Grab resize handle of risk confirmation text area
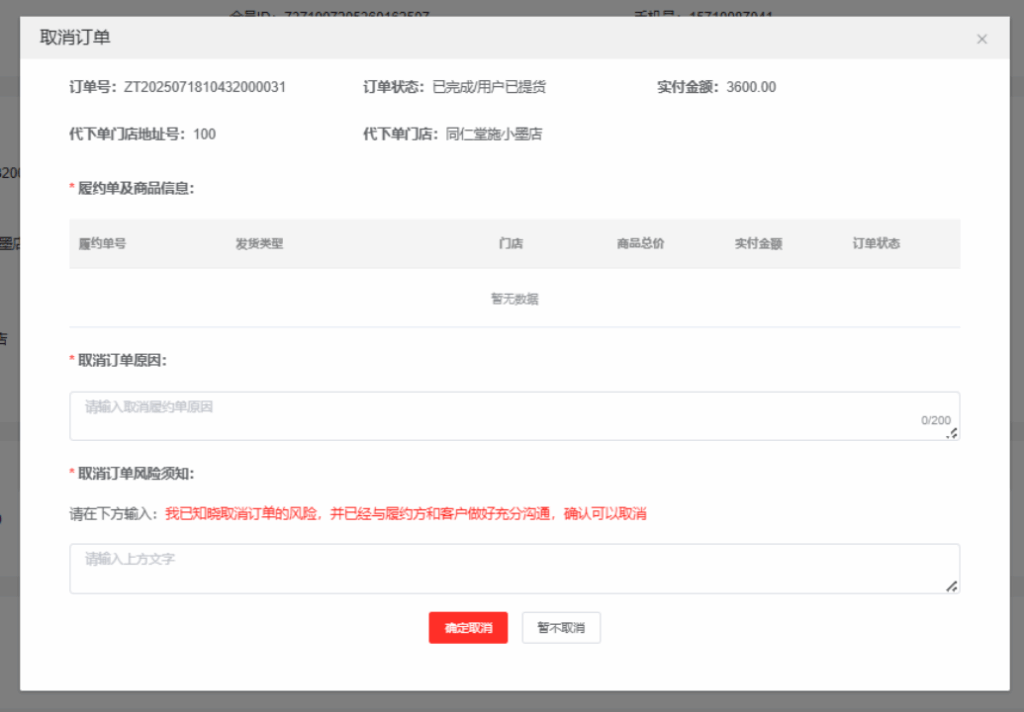 952,586
